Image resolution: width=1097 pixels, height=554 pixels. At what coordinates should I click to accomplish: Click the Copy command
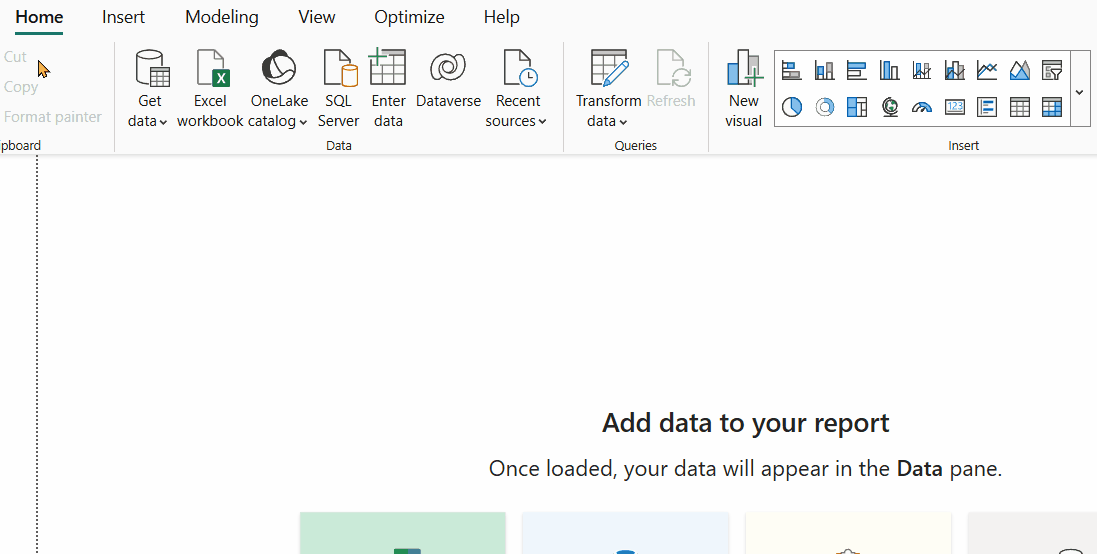pyautogui.click(x=21, y=87)
